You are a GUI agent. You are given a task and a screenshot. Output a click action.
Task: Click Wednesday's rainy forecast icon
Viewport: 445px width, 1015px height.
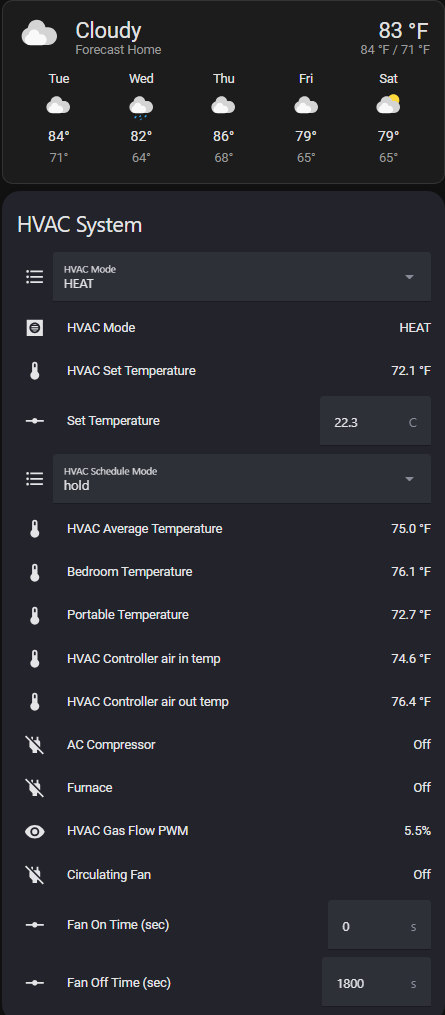click(x=141, y=107)
